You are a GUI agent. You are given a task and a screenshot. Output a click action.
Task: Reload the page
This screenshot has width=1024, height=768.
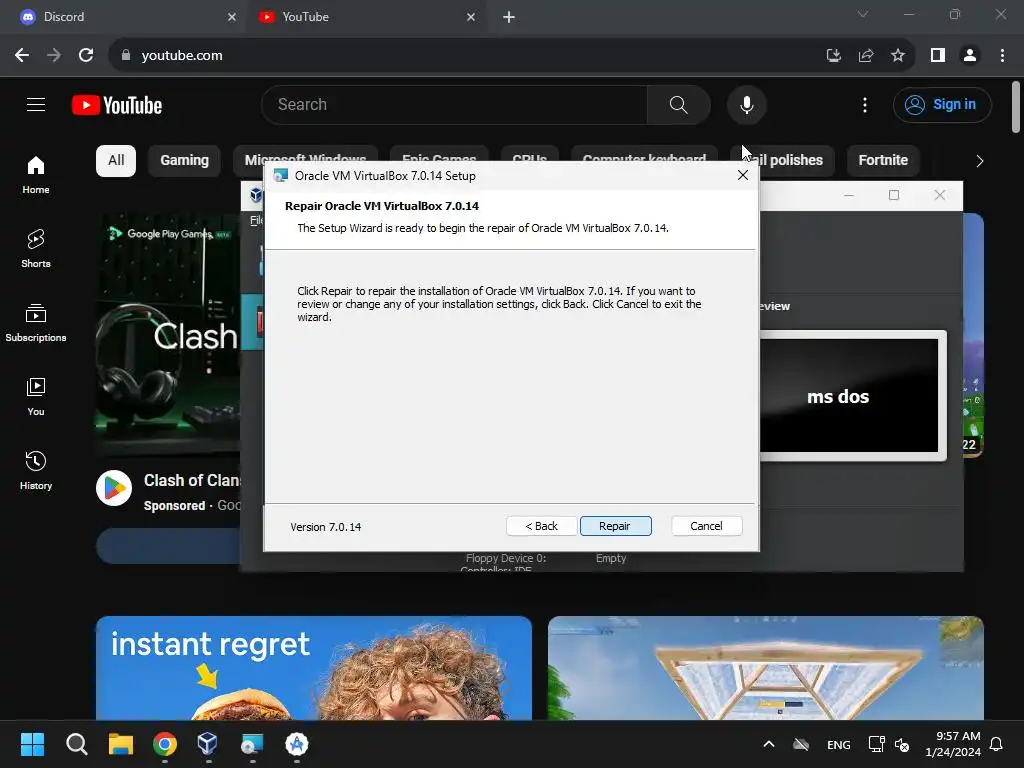point(86,55)
